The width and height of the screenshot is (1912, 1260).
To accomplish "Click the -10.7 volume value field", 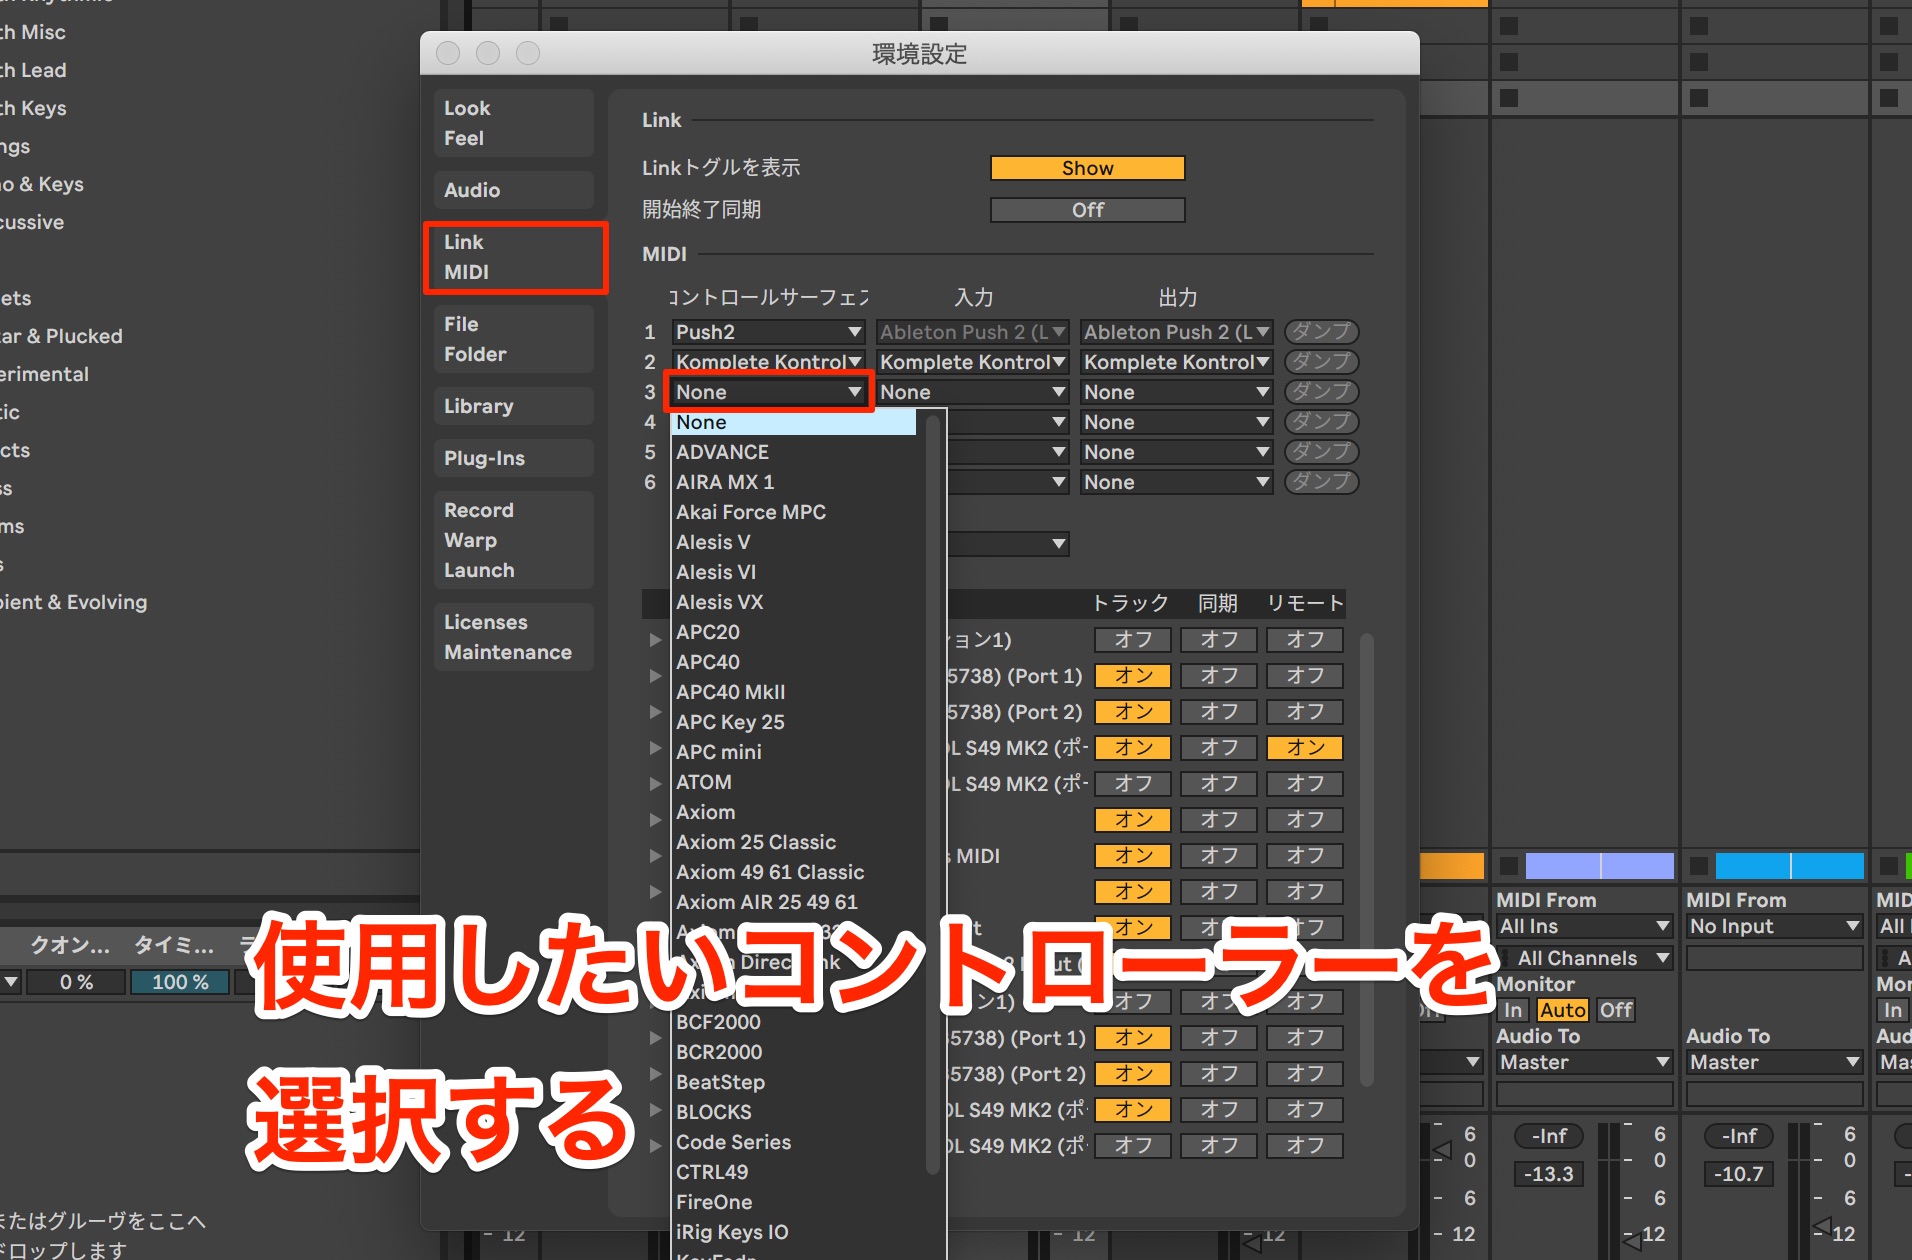I will point(1738,1174).
